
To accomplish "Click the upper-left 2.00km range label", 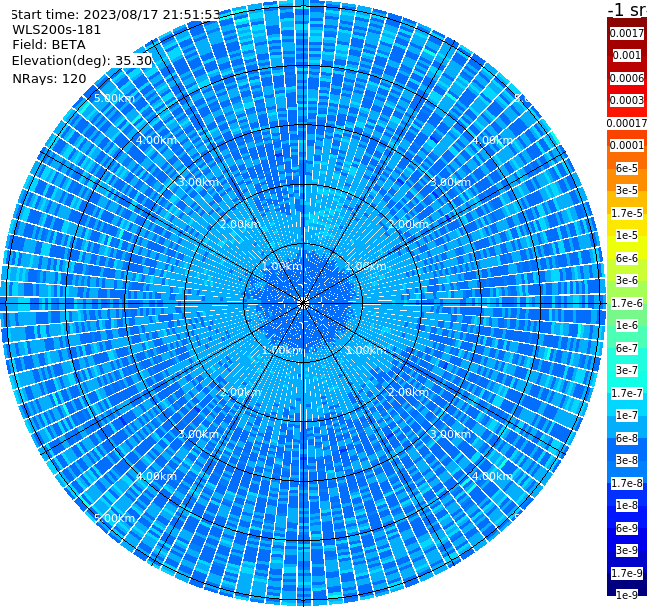I will 241,224.
